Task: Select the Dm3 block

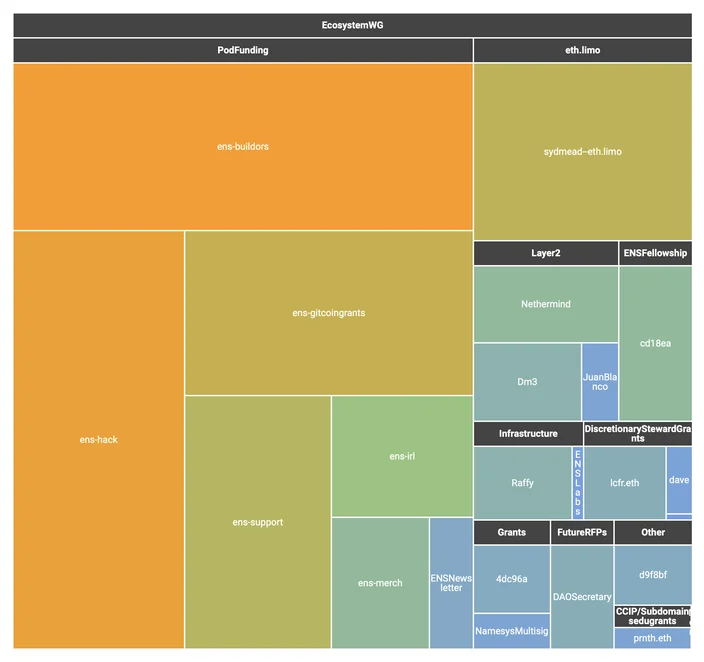Action: tap(528, 382)
